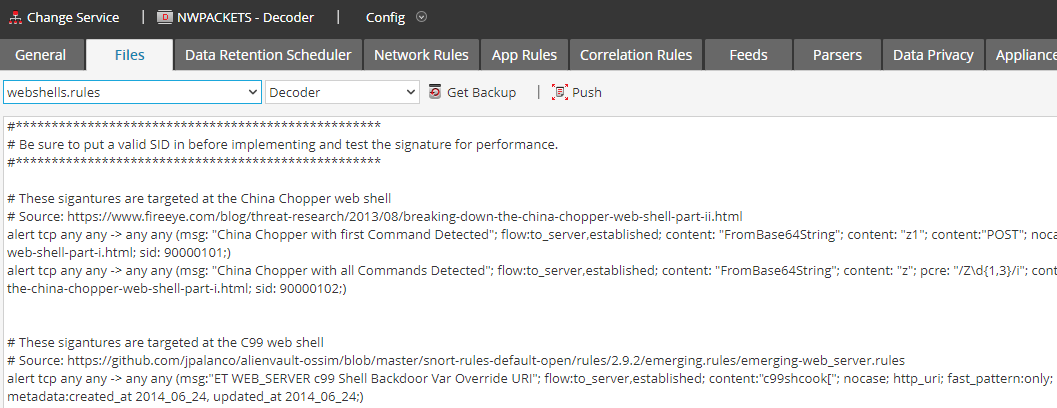
Task: Click the Get Backup icon
Action: [x=435, y=92]
